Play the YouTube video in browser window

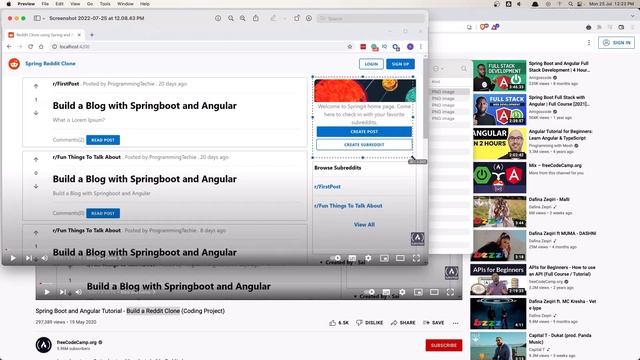click(47, 292)
